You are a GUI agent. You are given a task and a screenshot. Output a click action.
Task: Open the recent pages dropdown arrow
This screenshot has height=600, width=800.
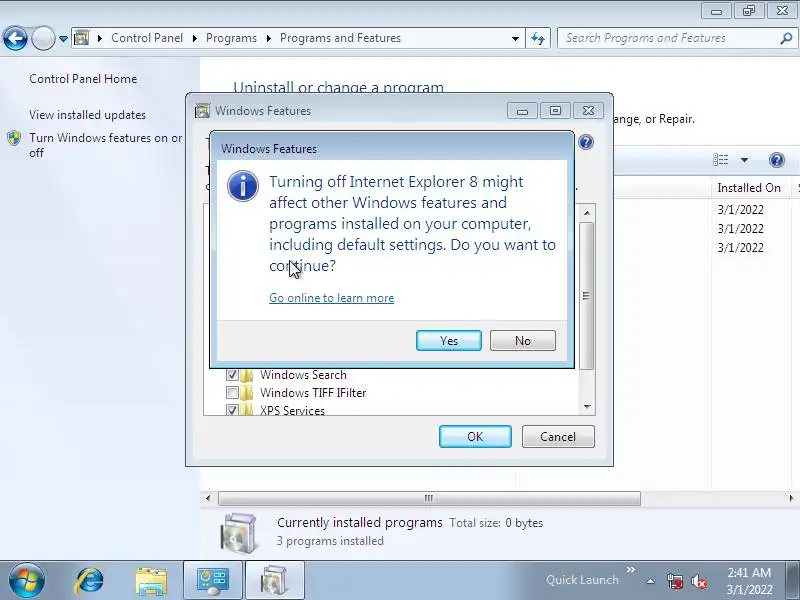tap(63, 39)
